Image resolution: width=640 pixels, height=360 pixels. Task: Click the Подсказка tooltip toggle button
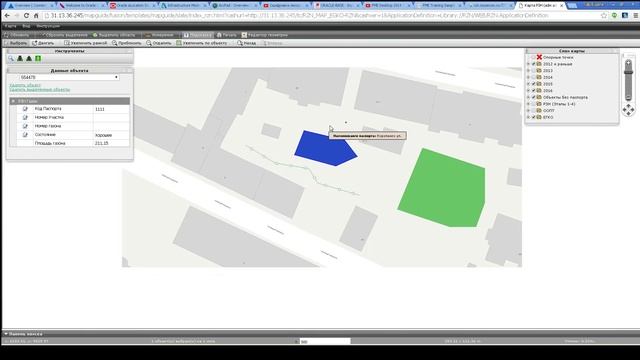click(198, 35)
